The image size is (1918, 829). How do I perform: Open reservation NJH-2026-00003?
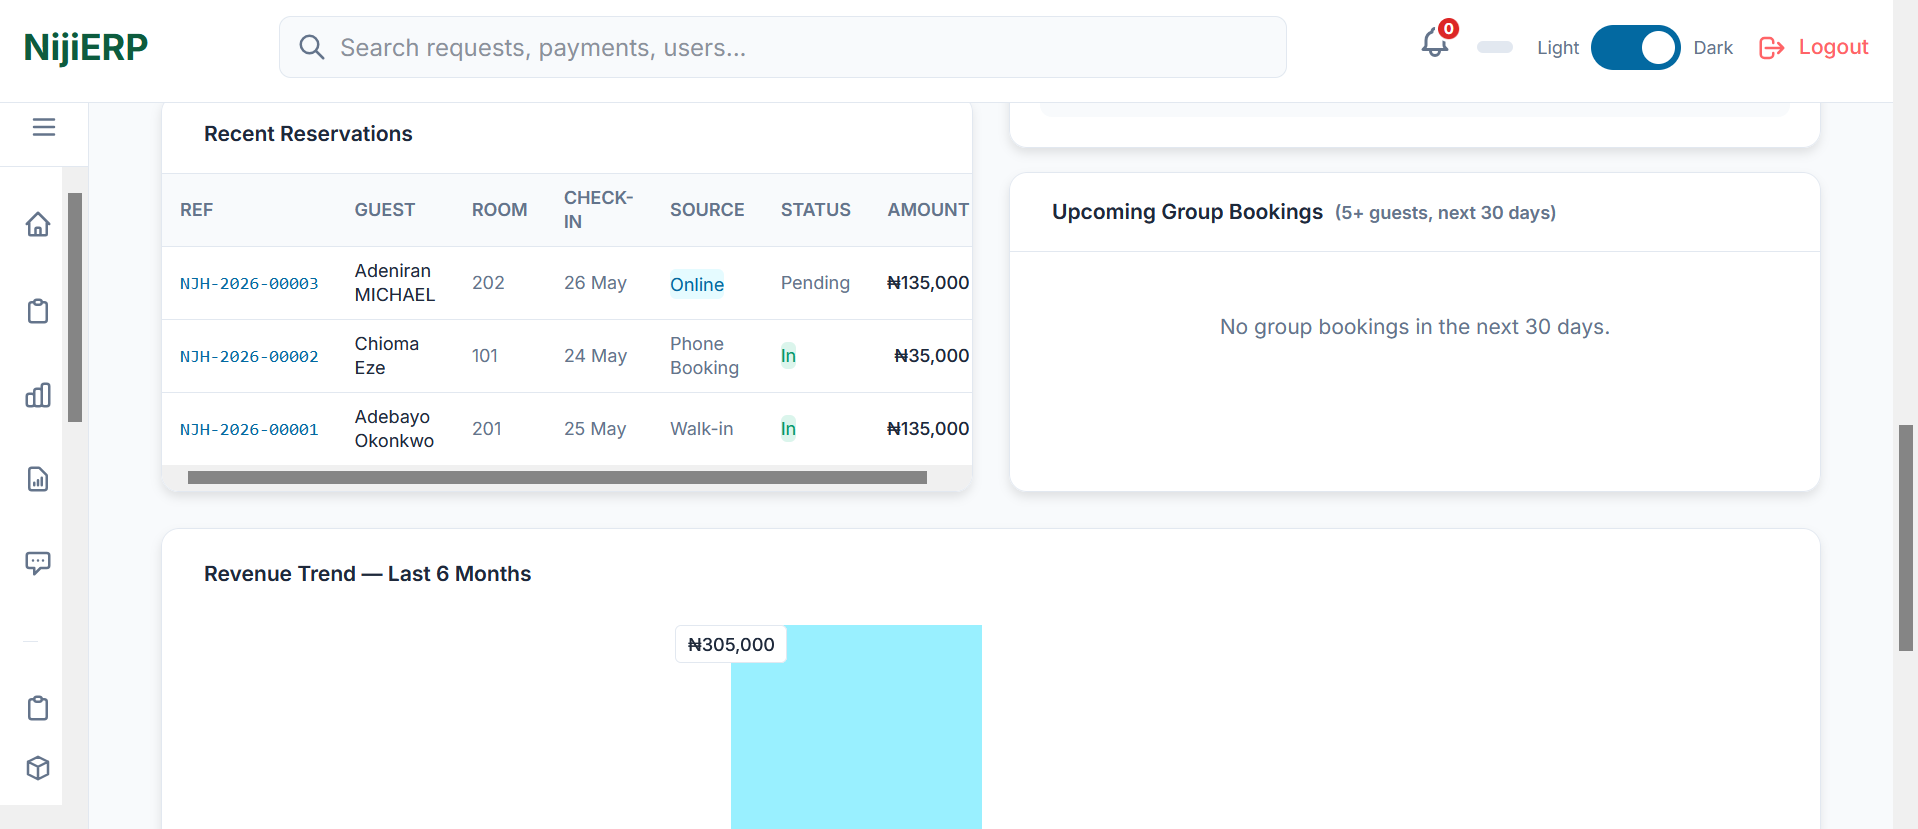[x=249, y=284]
